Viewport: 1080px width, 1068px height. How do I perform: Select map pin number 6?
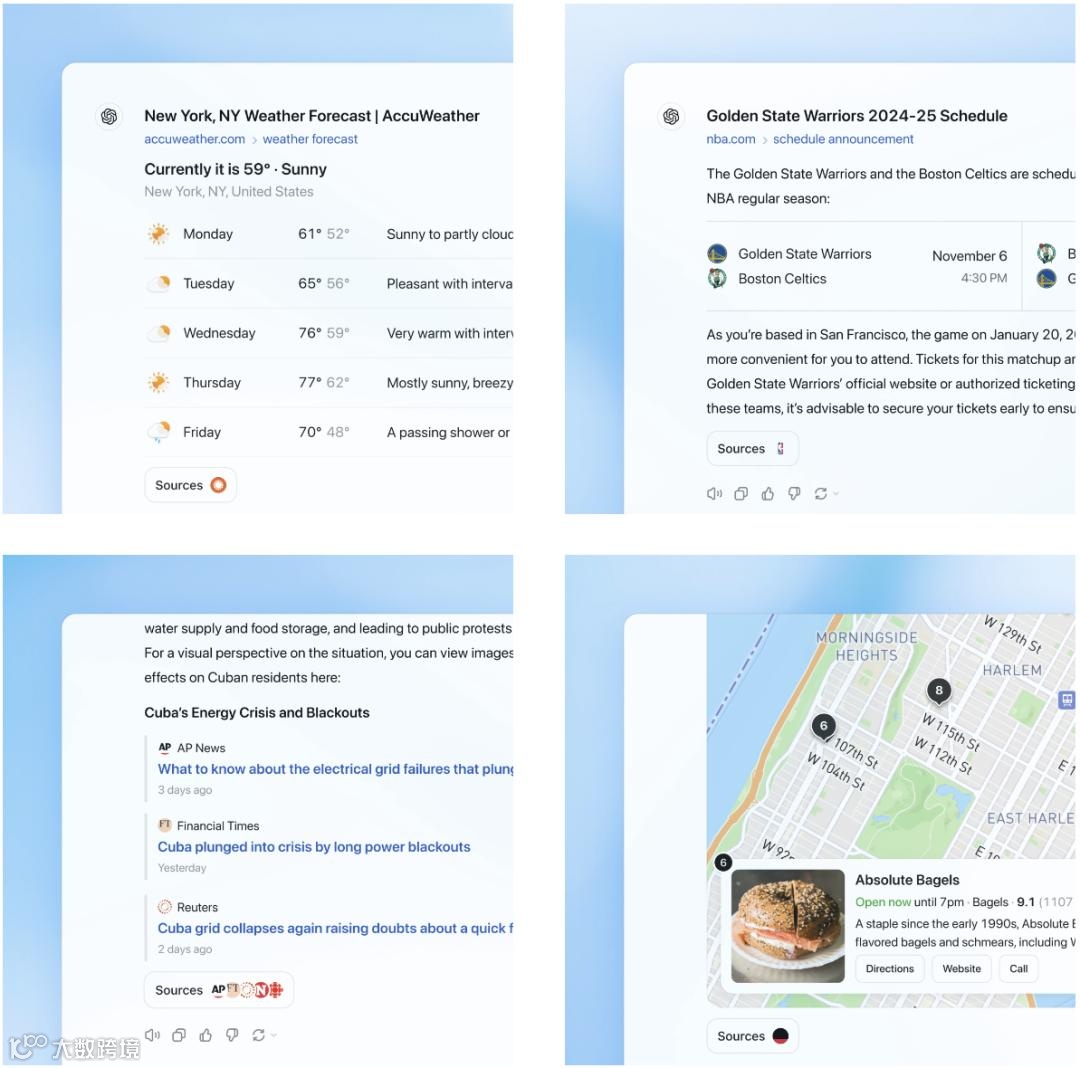824,726
